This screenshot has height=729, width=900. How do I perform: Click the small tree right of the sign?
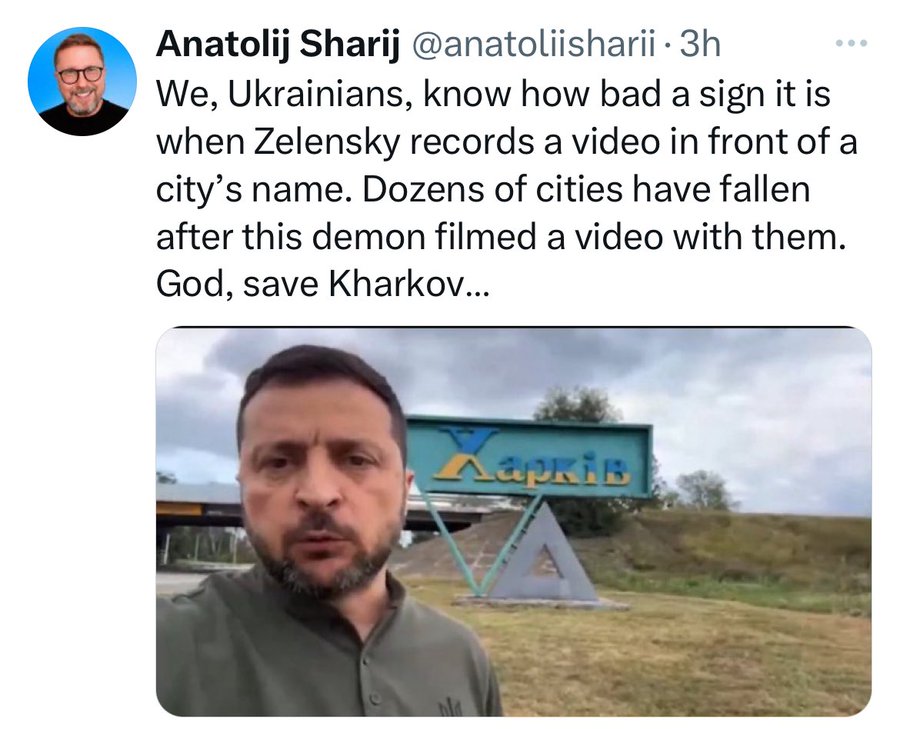click(x=705, y=490)
